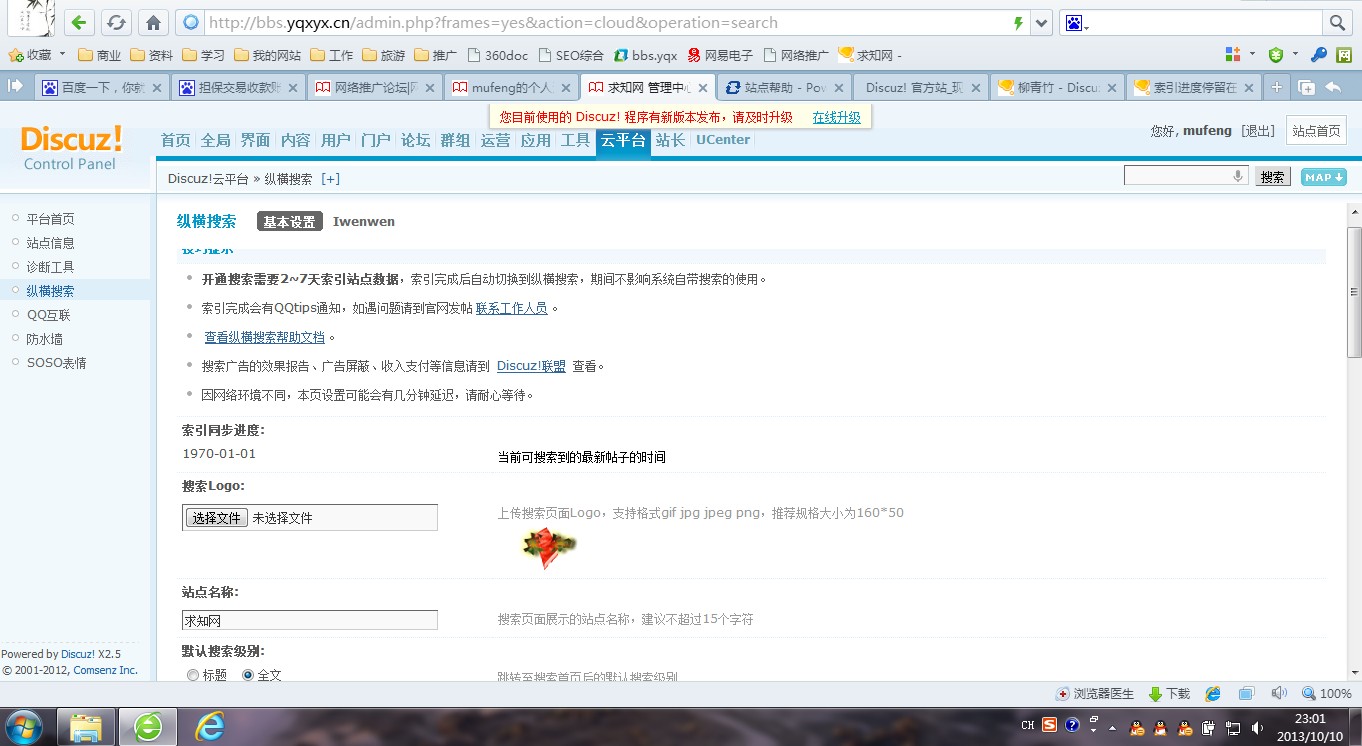Click the magnifier icon in the browser search box
Screen dimensions: 1362x746
coord(1337,22)
